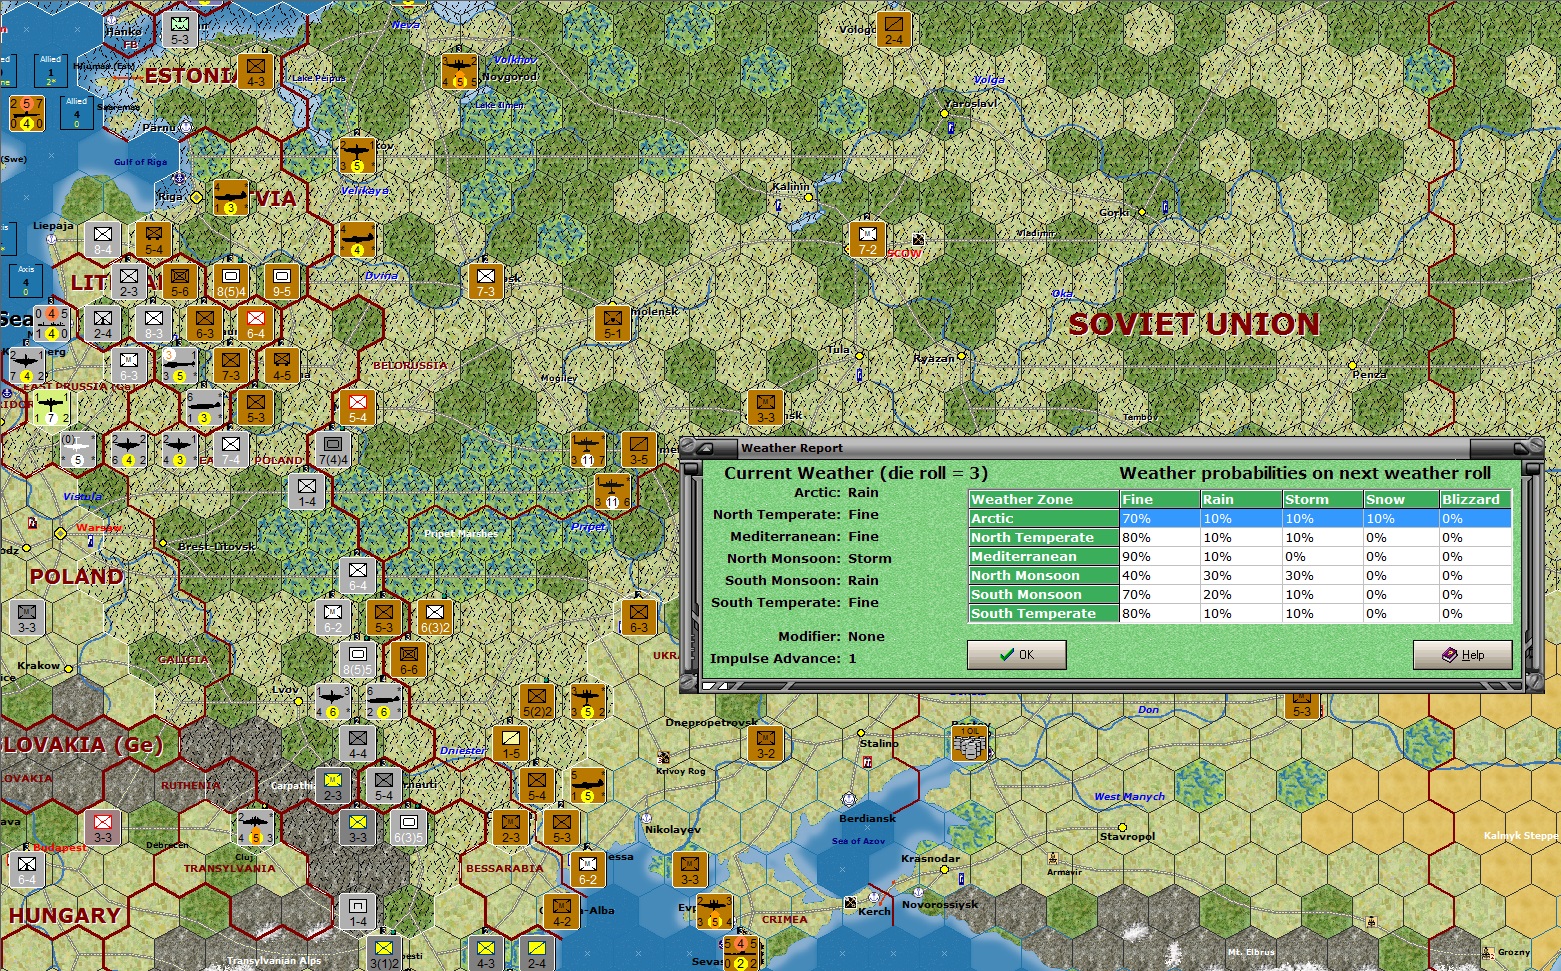The height and width of the screenshot is (971, 1561).
Task: Select the South Temperate weather zone row
Action: pos(1240,613)
